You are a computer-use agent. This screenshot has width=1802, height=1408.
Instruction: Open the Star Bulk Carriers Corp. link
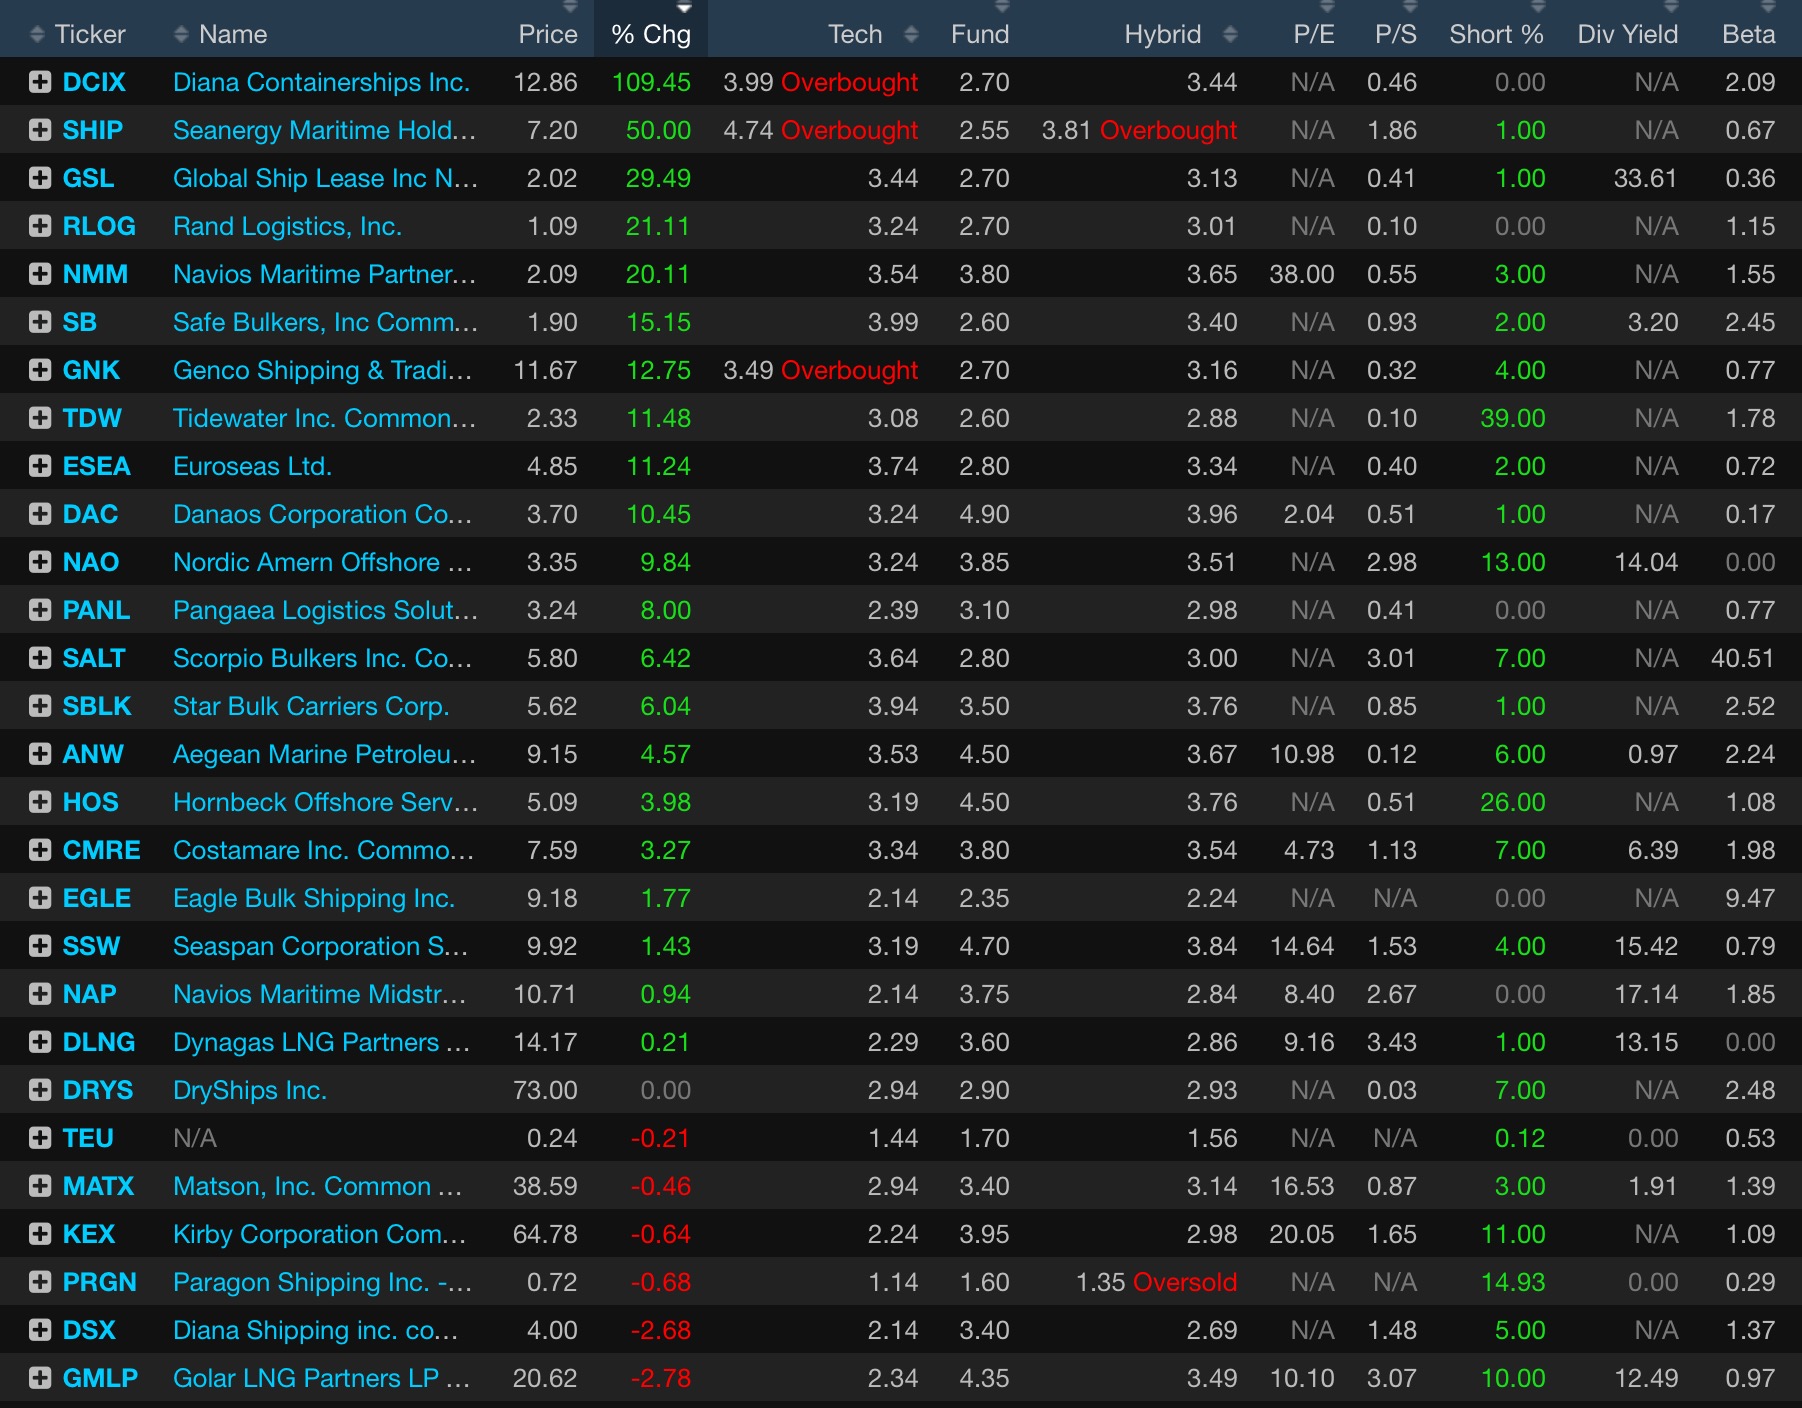click(311, 706)
